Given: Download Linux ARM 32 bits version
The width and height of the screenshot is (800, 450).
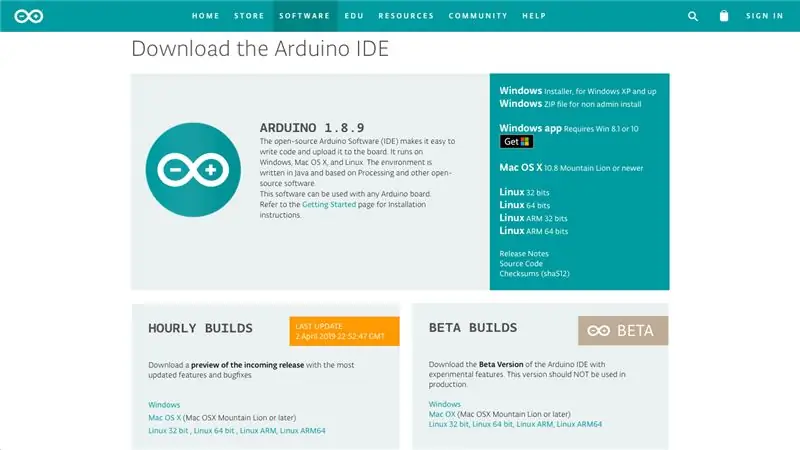Looking at the screenshot, I should tap(533, 218).
